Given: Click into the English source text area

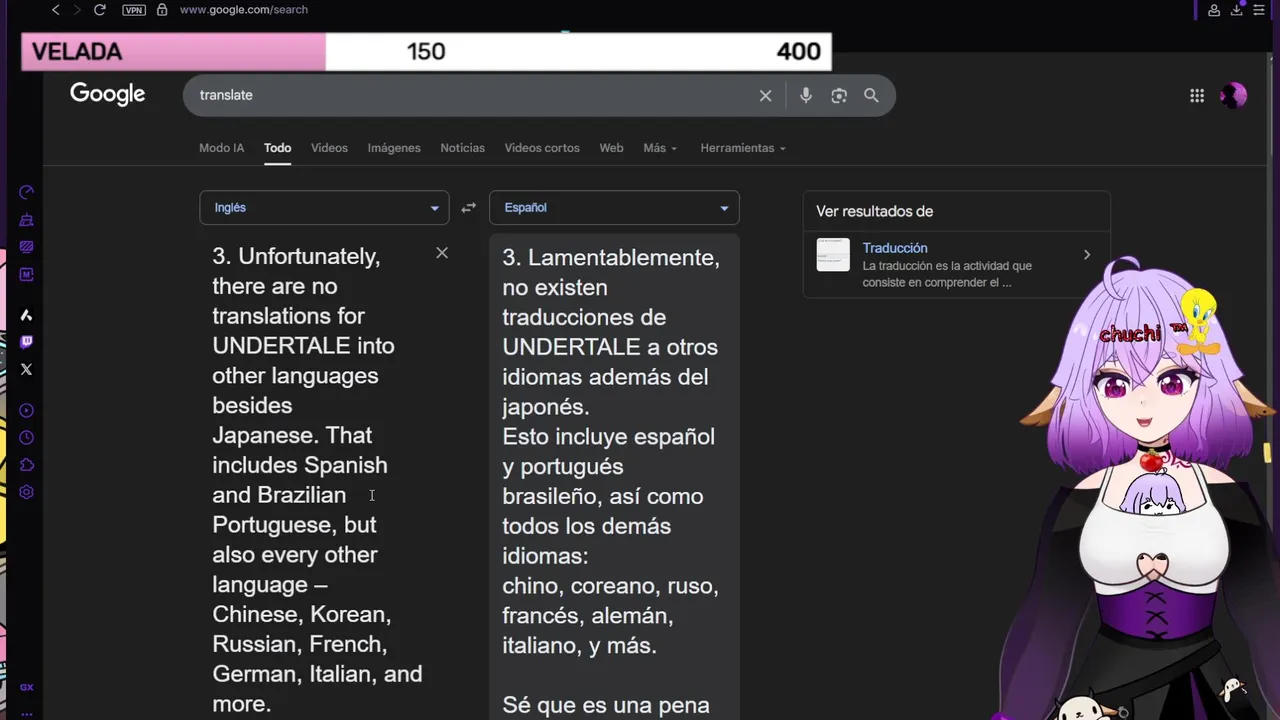Looking at the screenshot, I should 317,480.
